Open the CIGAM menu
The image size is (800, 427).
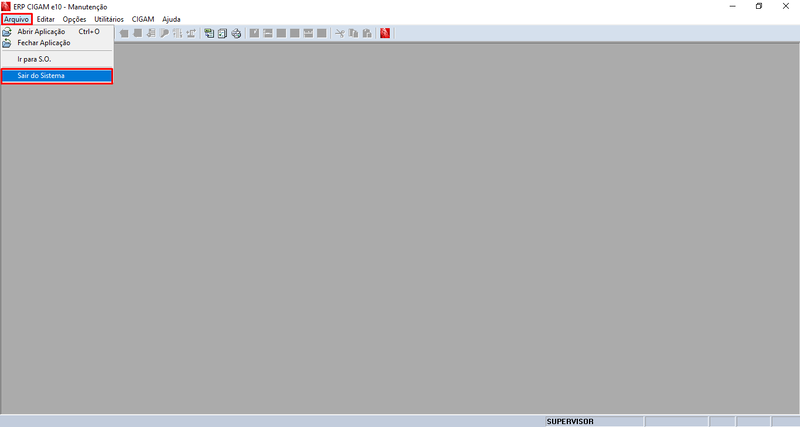click(143, 19)
